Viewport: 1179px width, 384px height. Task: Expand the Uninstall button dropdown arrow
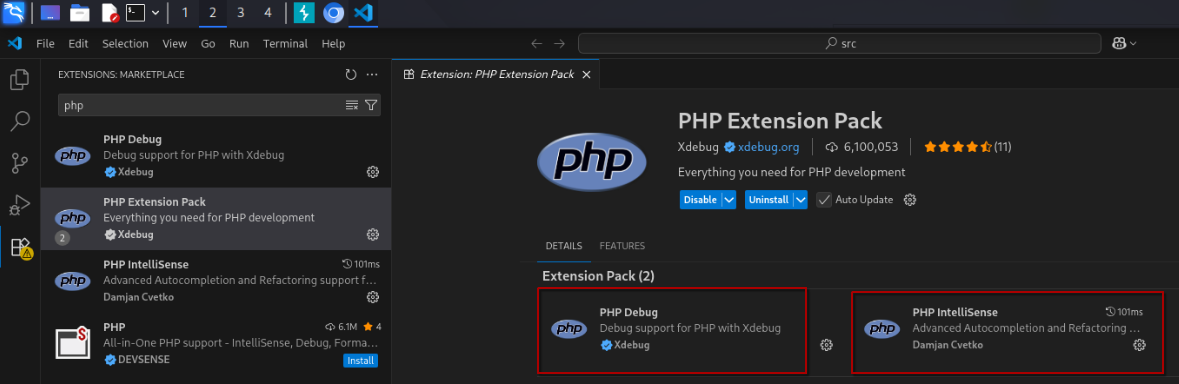click(x=800, y=200)
